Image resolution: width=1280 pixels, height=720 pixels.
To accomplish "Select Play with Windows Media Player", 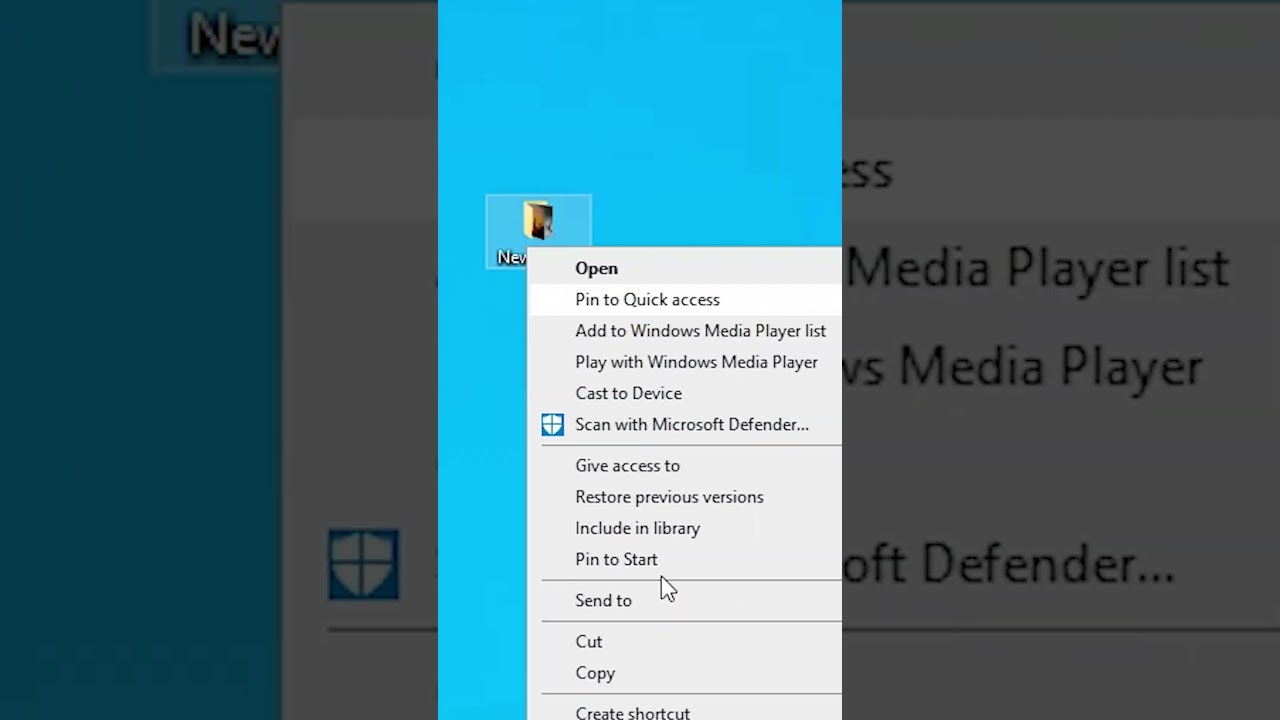I will [685, 362].
